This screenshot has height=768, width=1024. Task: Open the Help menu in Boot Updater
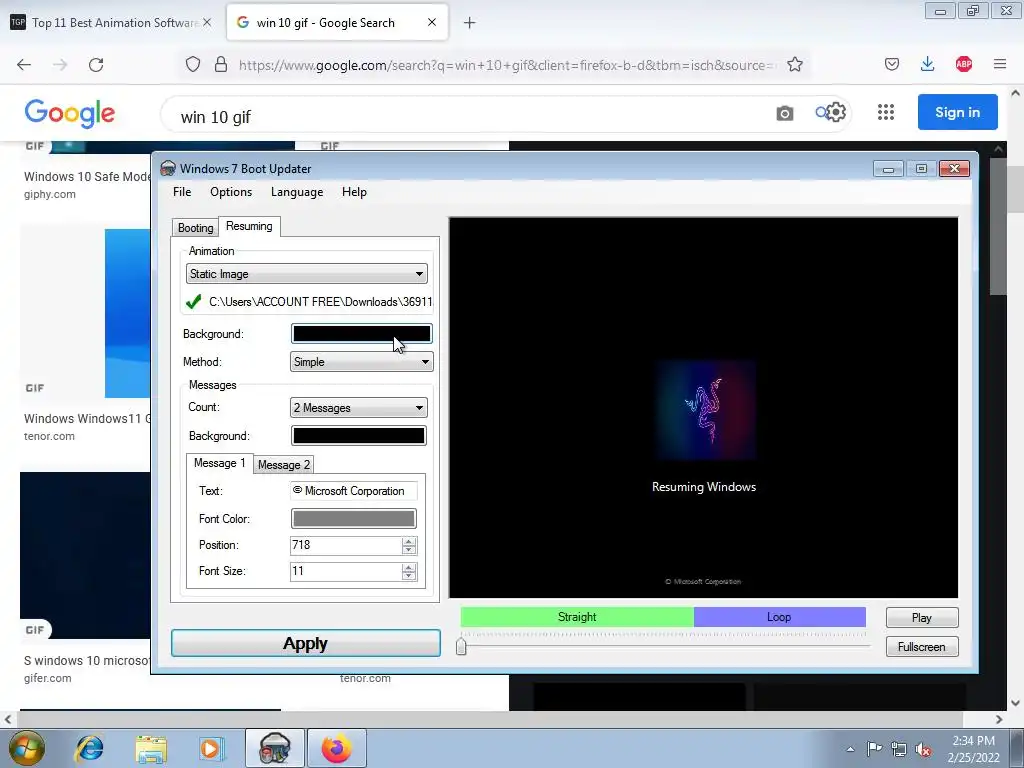(x=354, y=192)
